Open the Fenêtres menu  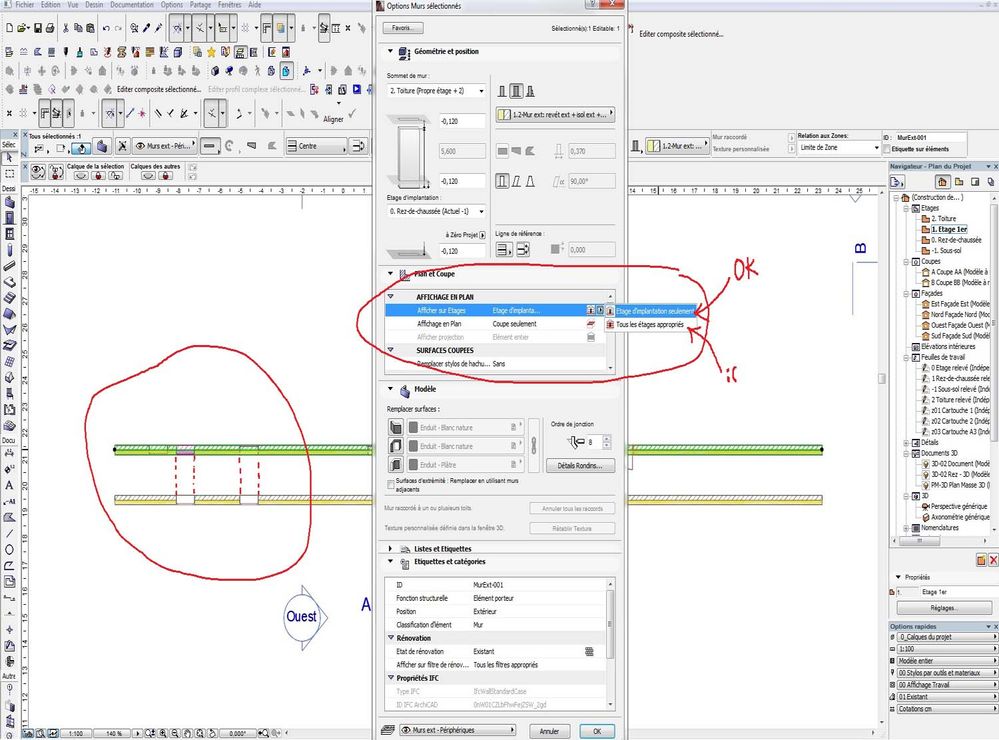229,4
